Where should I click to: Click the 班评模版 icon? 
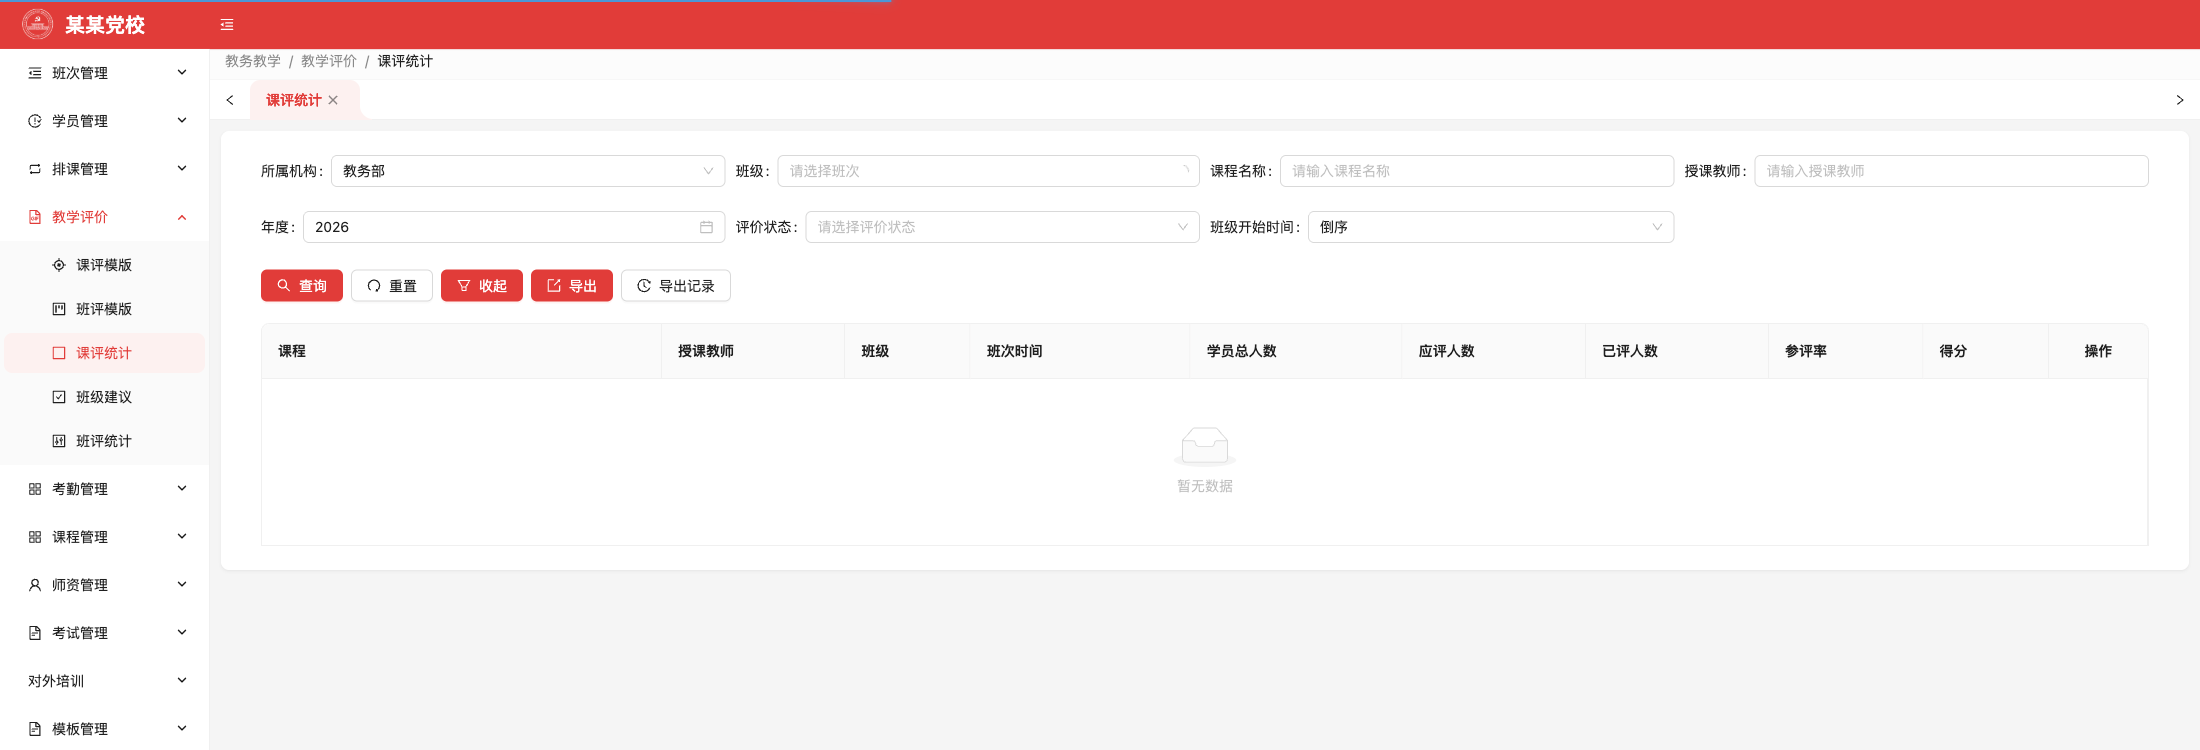59,309
